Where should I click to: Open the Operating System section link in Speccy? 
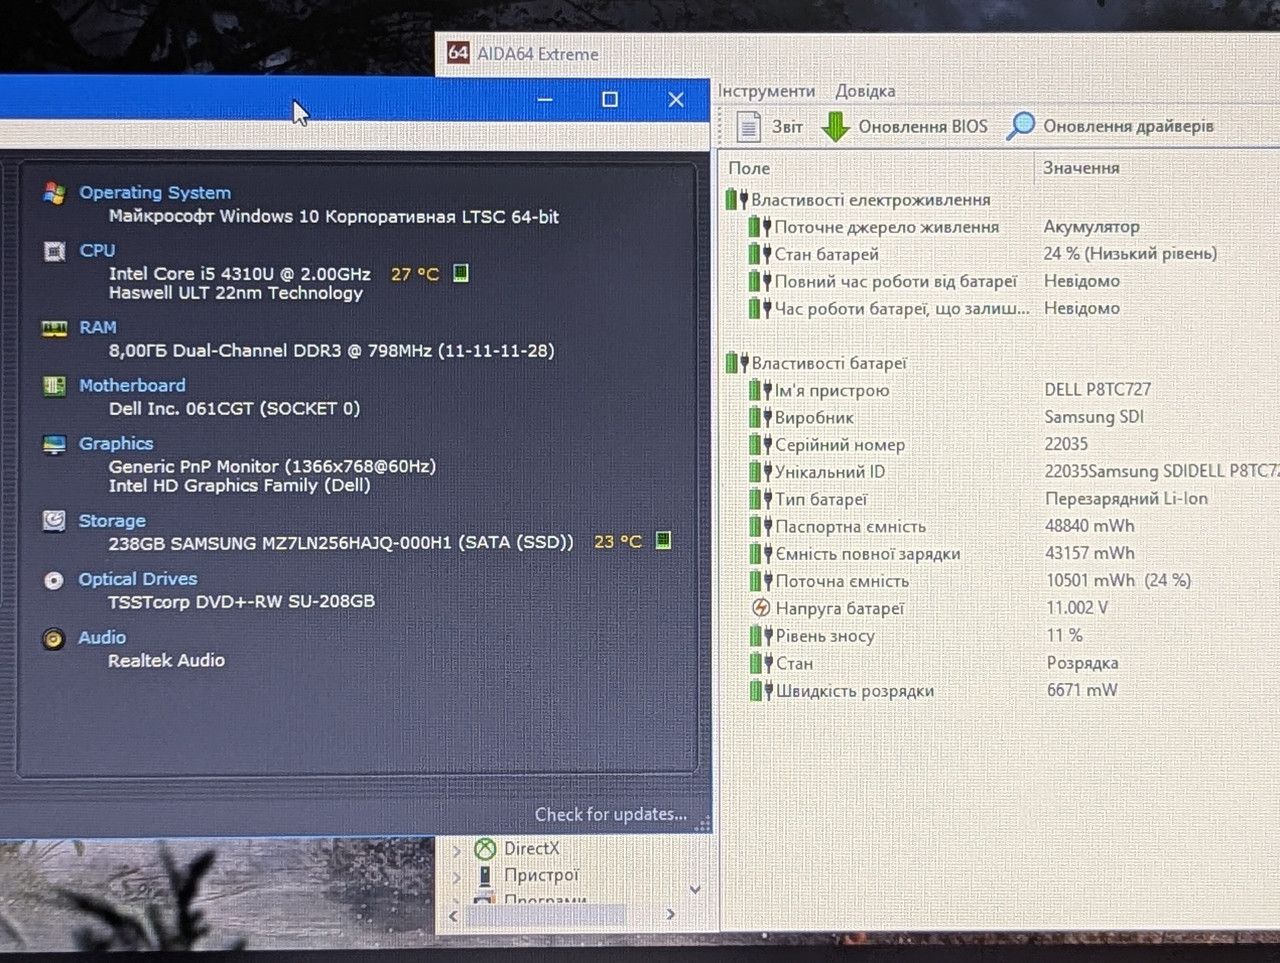point(155,193)
